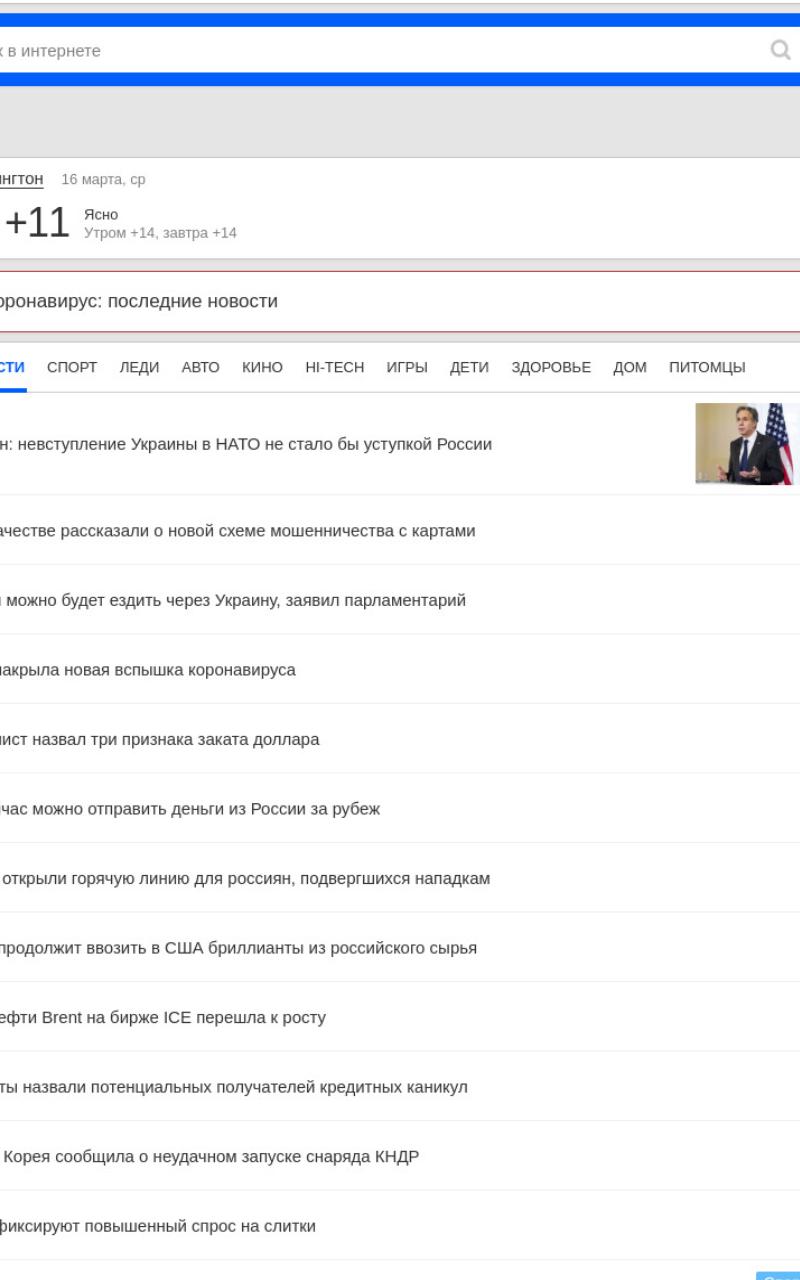Open headline about Ukraine and NATO

(245, 444)
